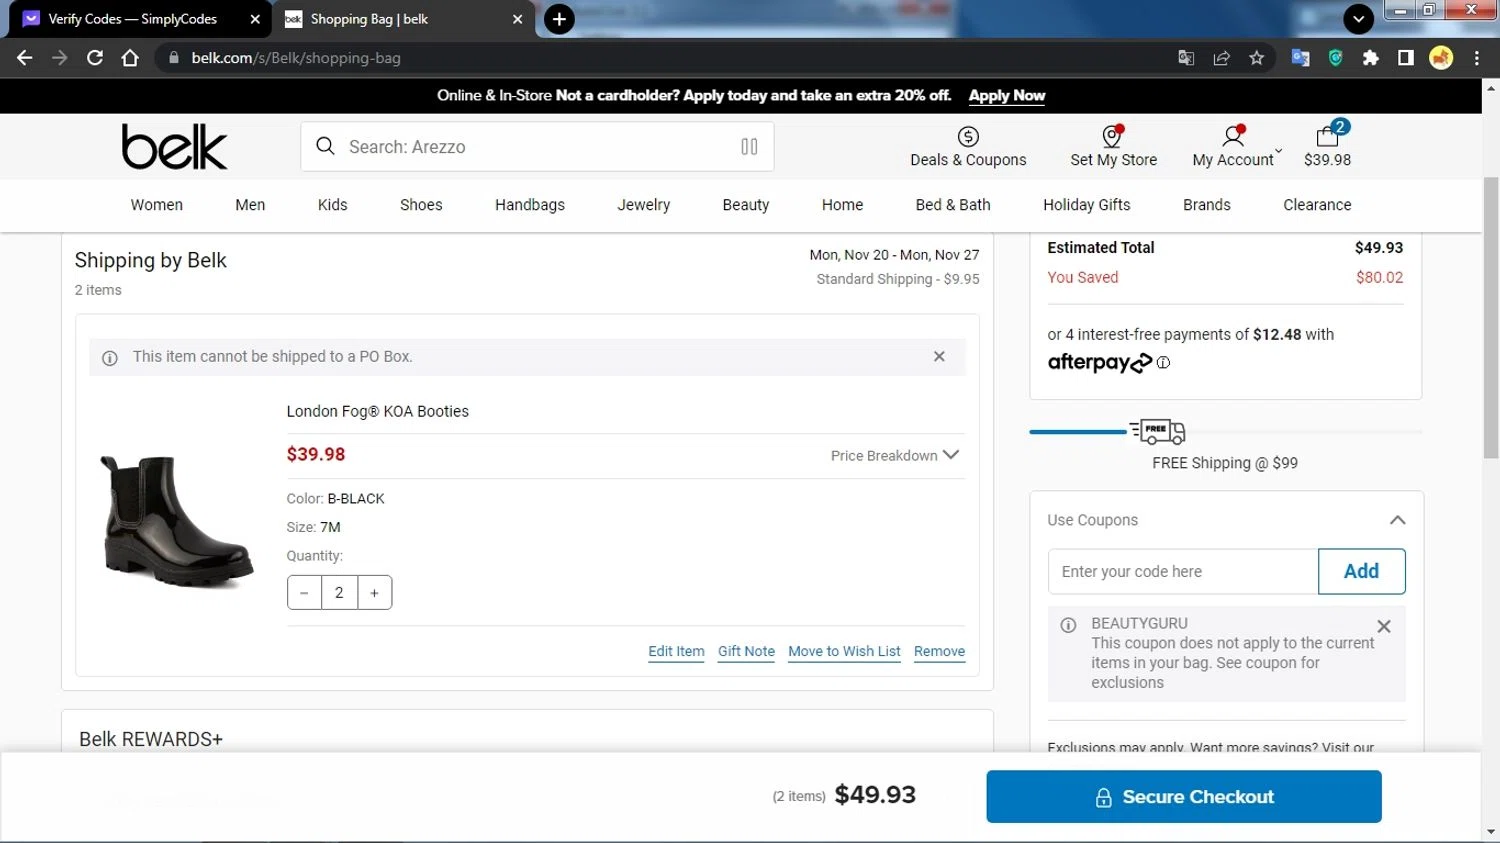Open the browser home page icon

pyautogui.click(x=130, y=58)
